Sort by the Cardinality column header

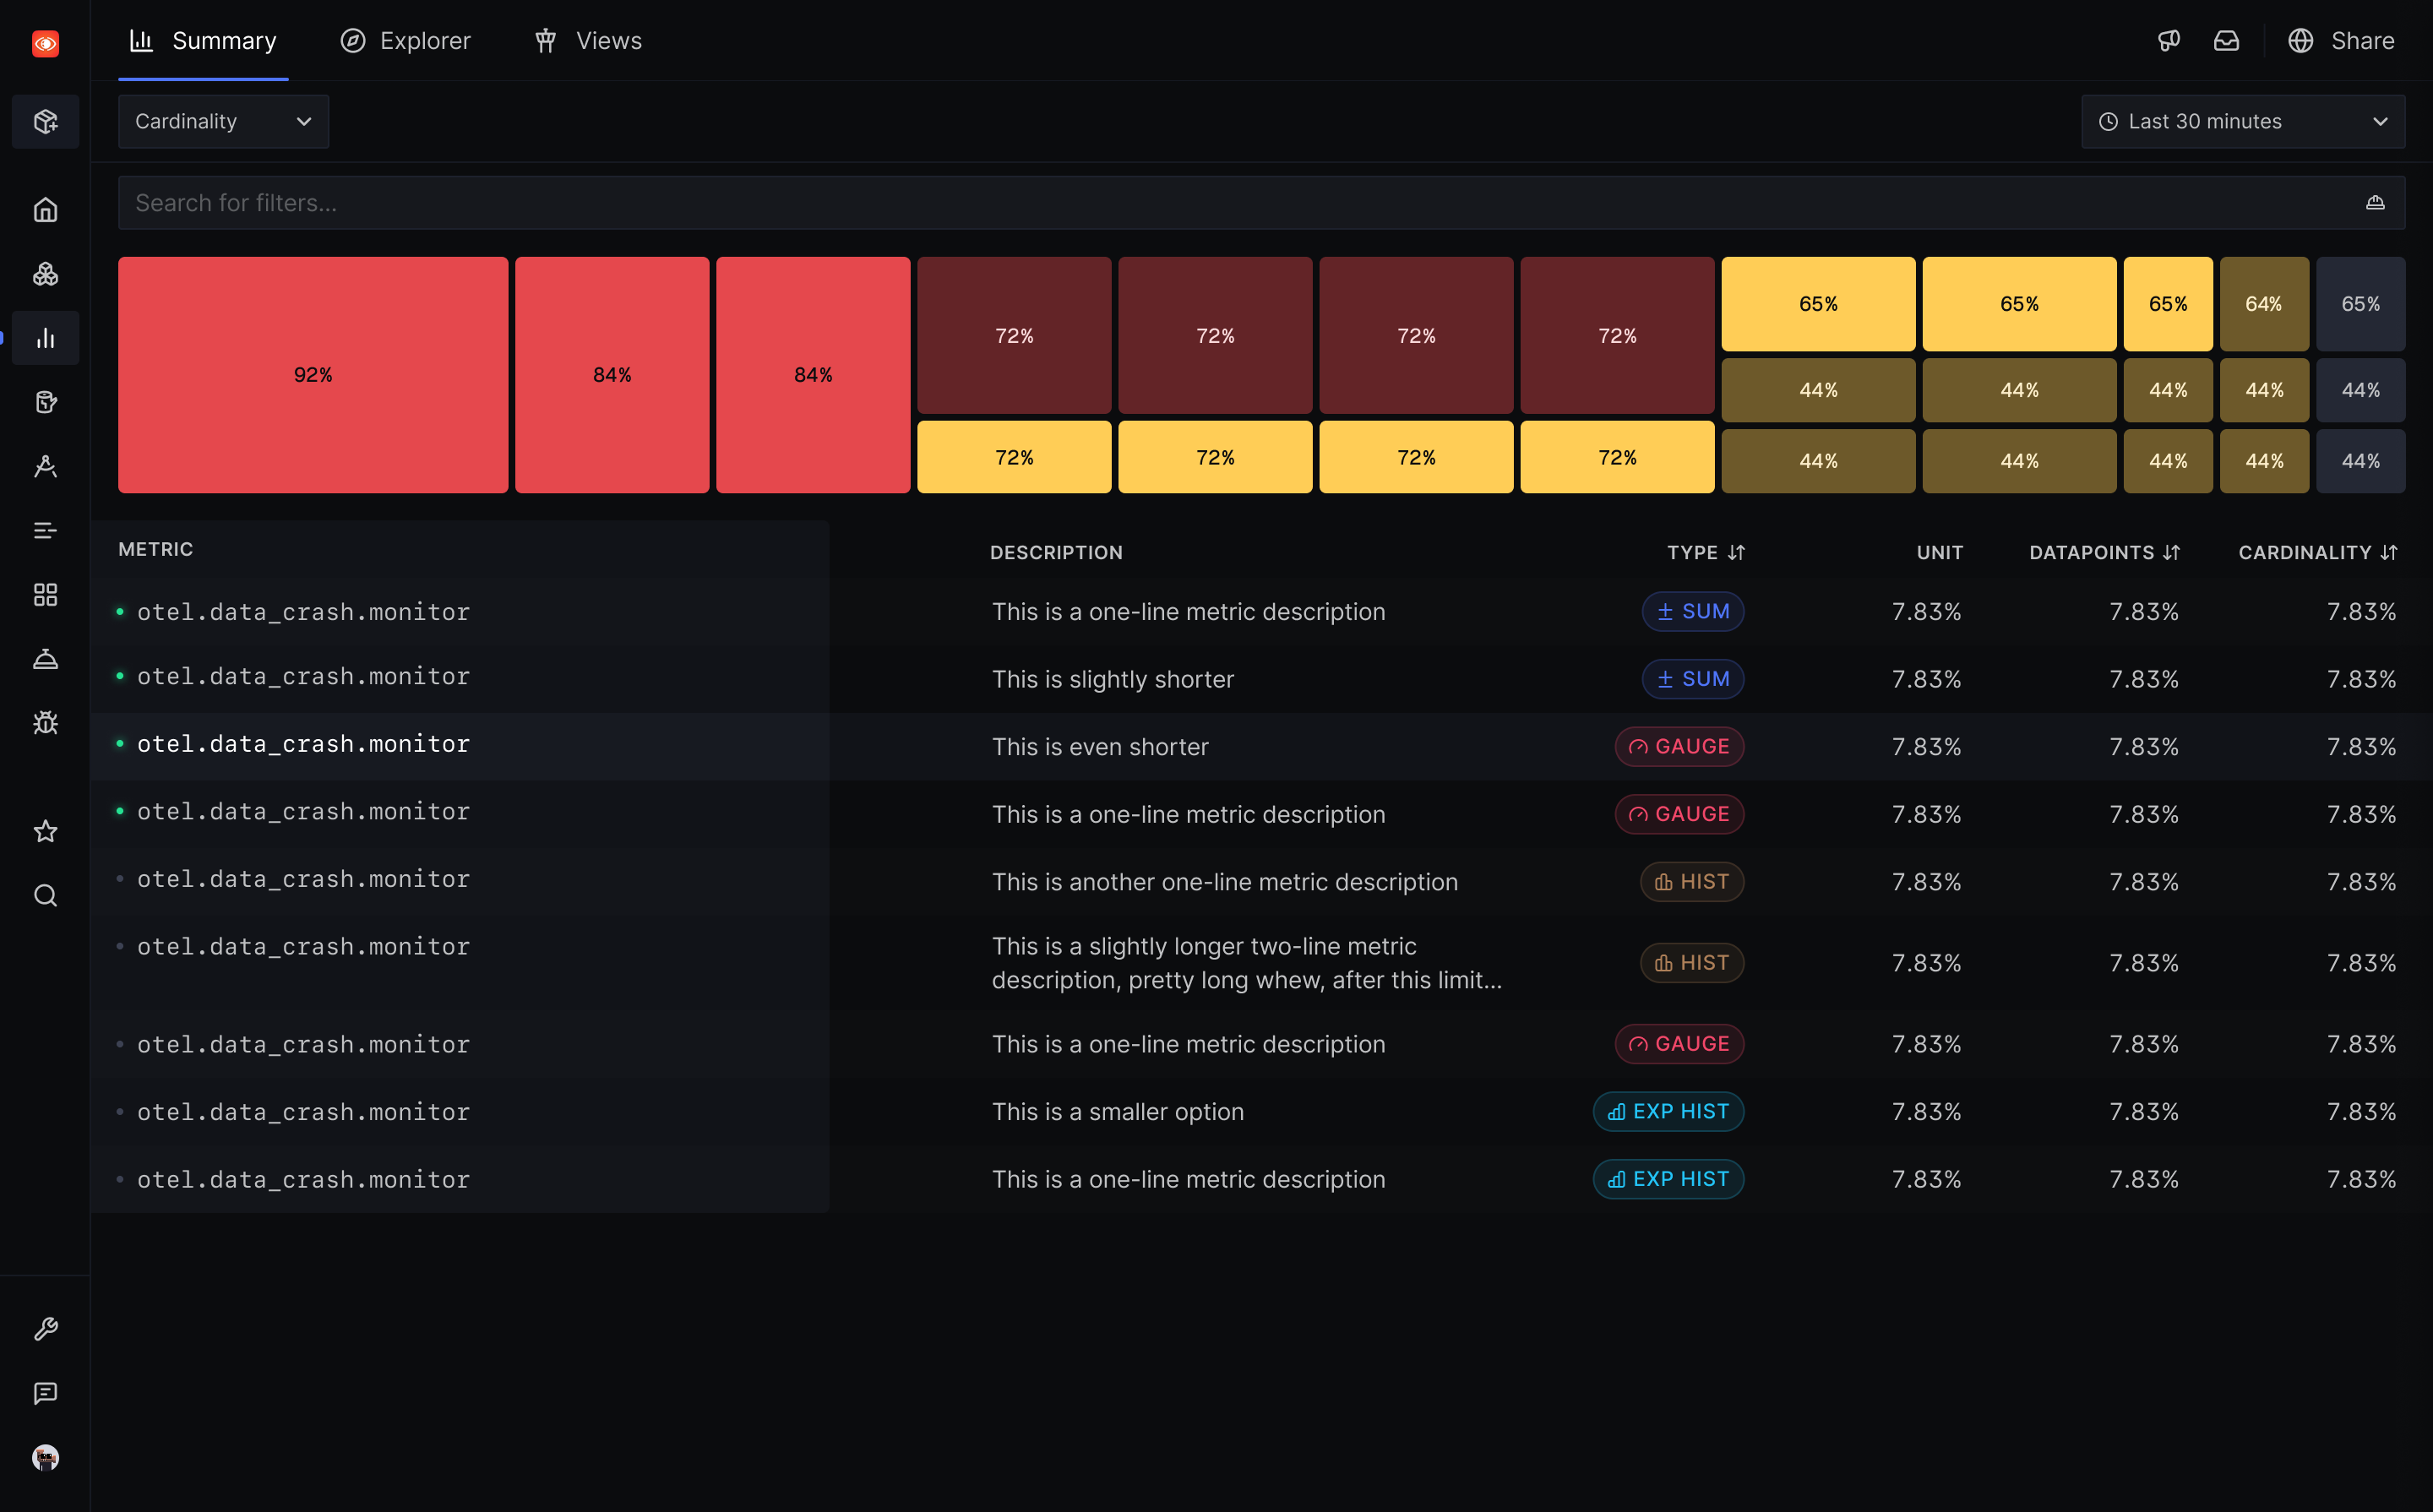(2317, 553)
